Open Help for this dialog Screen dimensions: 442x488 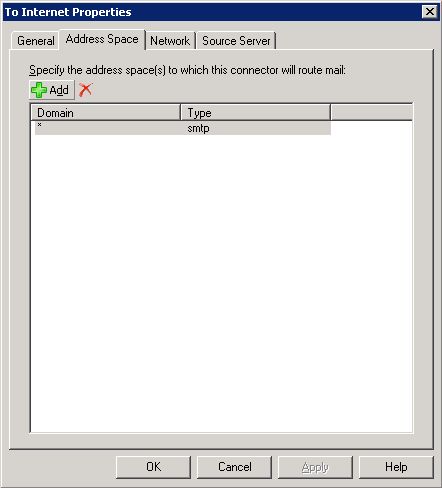click(x=396, y=467)
